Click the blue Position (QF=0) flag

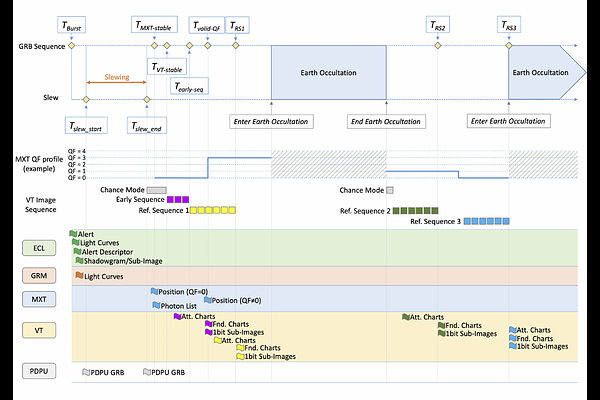154,291
